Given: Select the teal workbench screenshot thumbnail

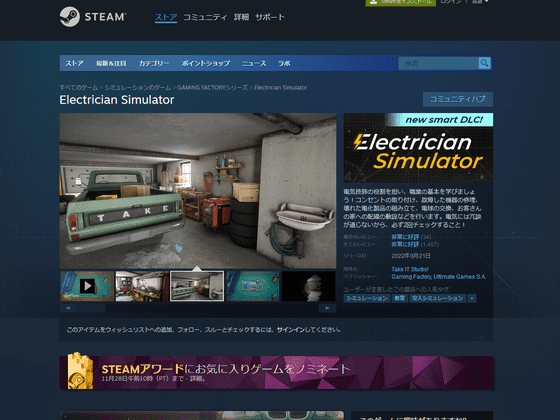Looking at the screenshot, I should (252, 286).
